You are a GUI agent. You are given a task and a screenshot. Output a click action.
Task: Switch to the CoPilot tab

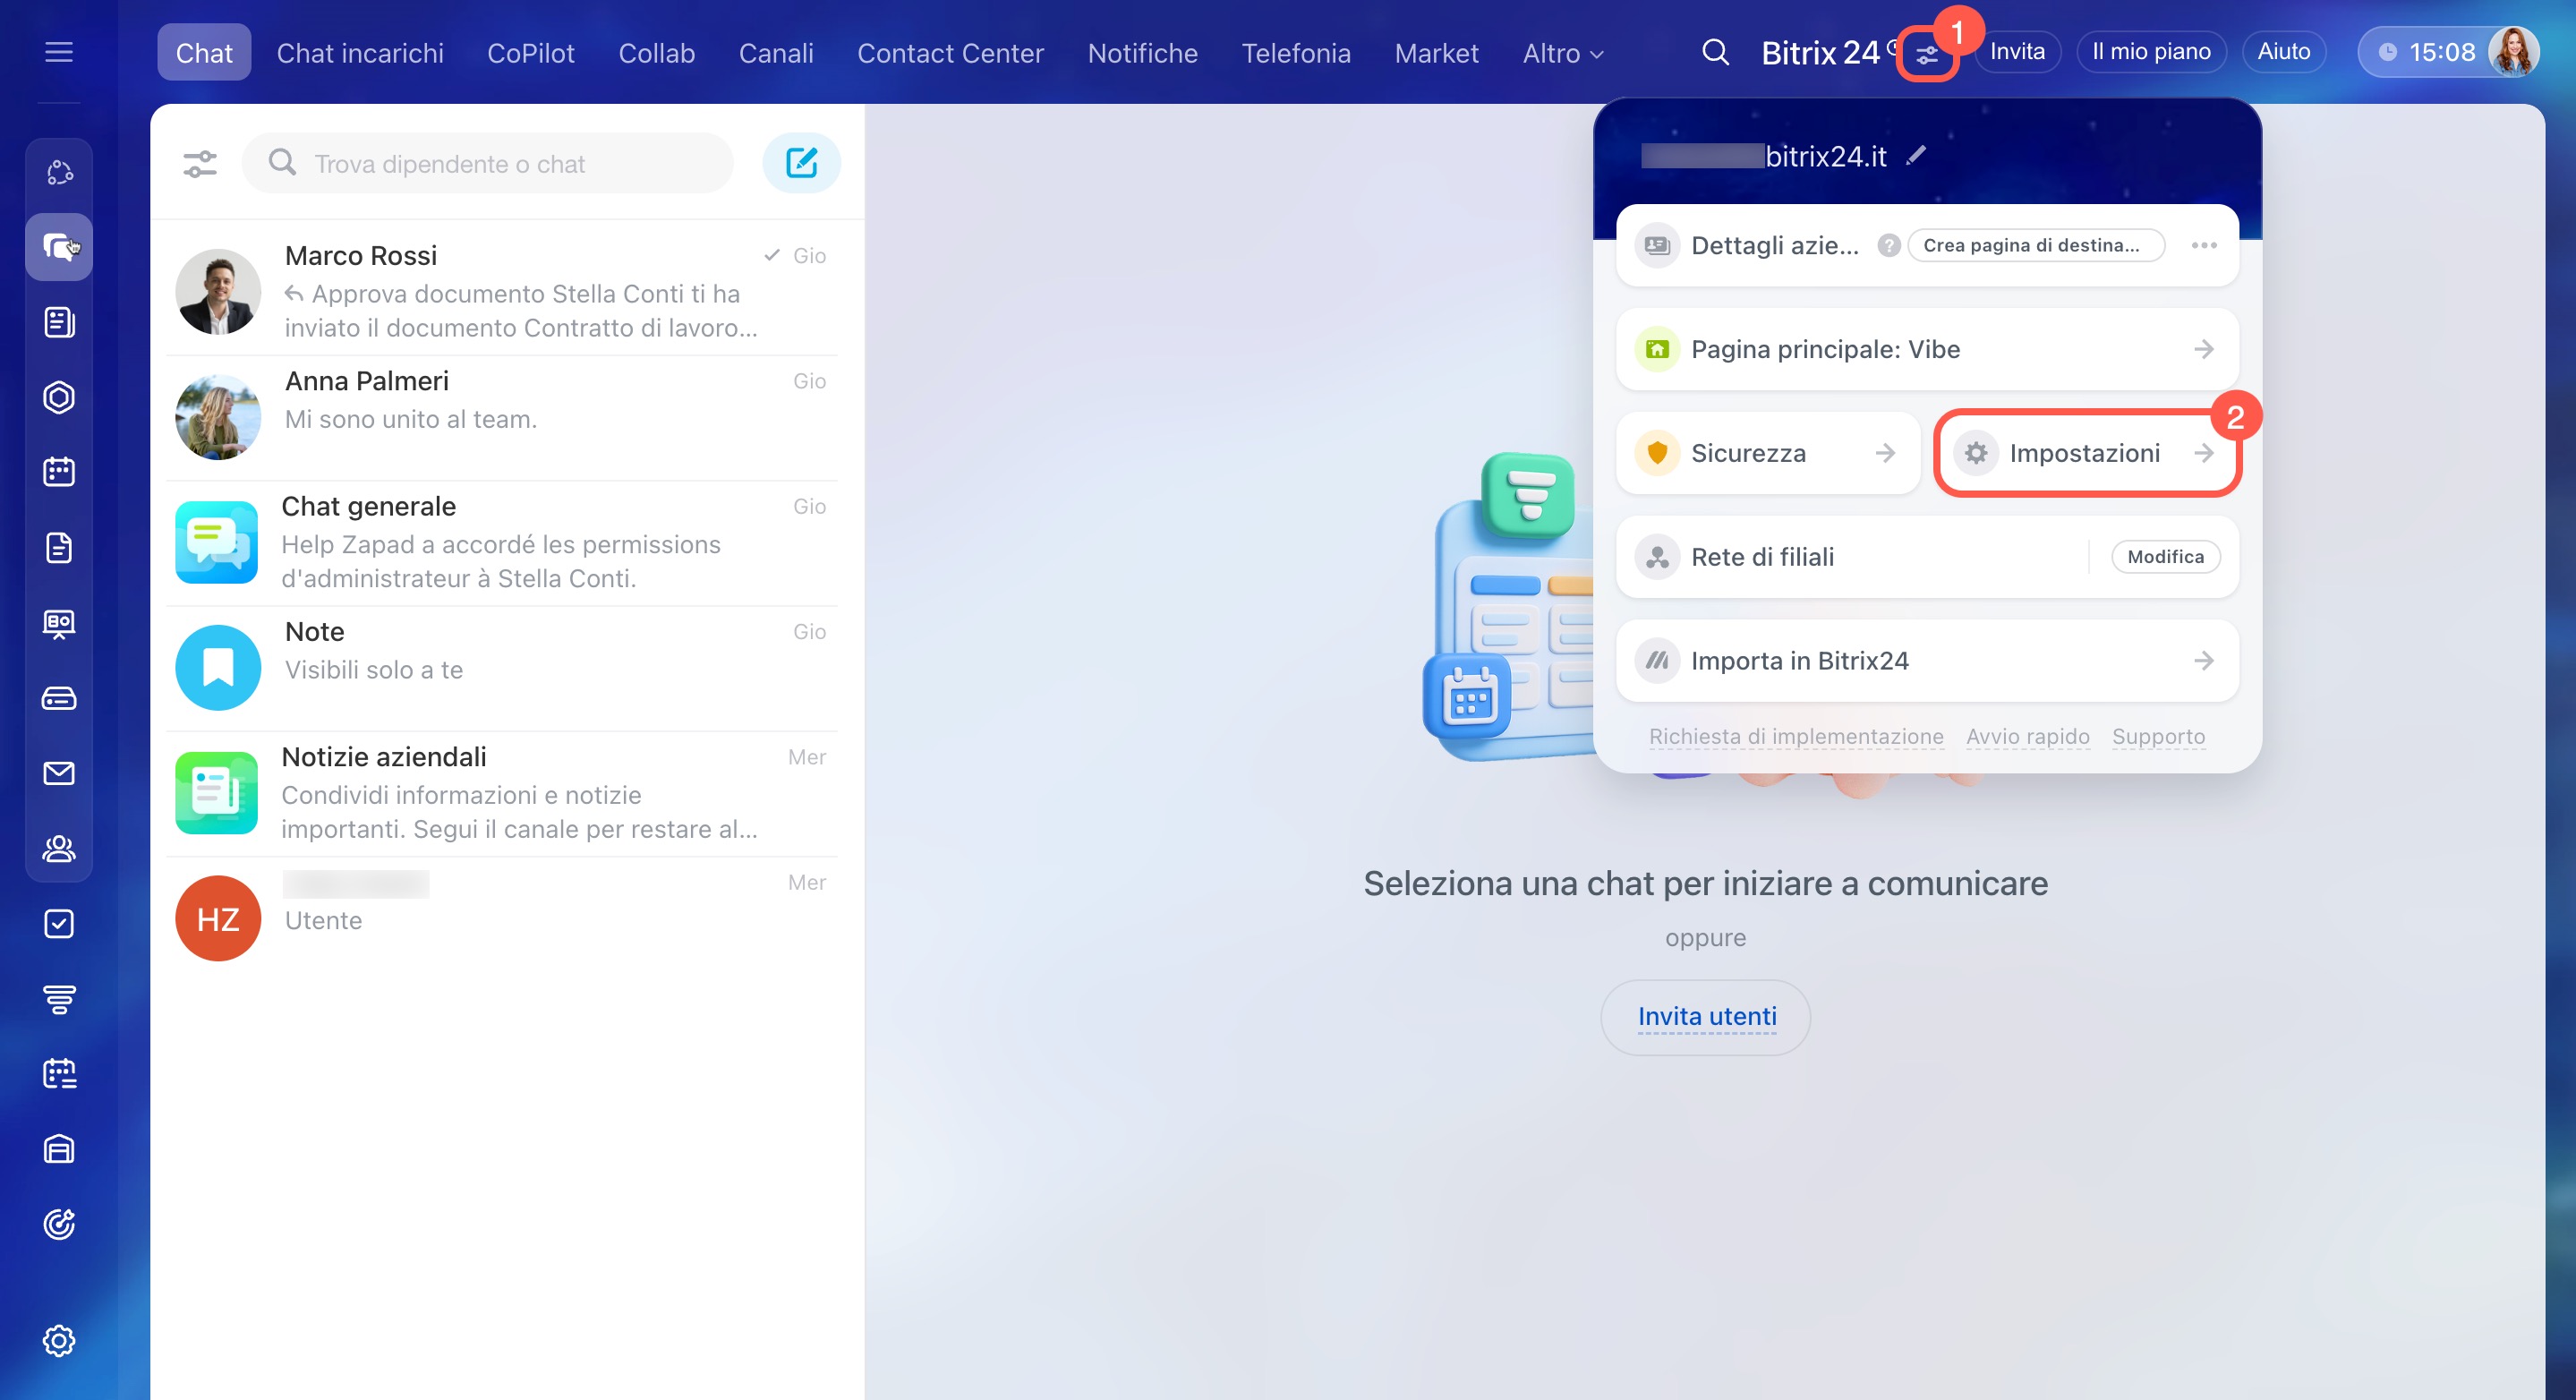click(530, 53)
